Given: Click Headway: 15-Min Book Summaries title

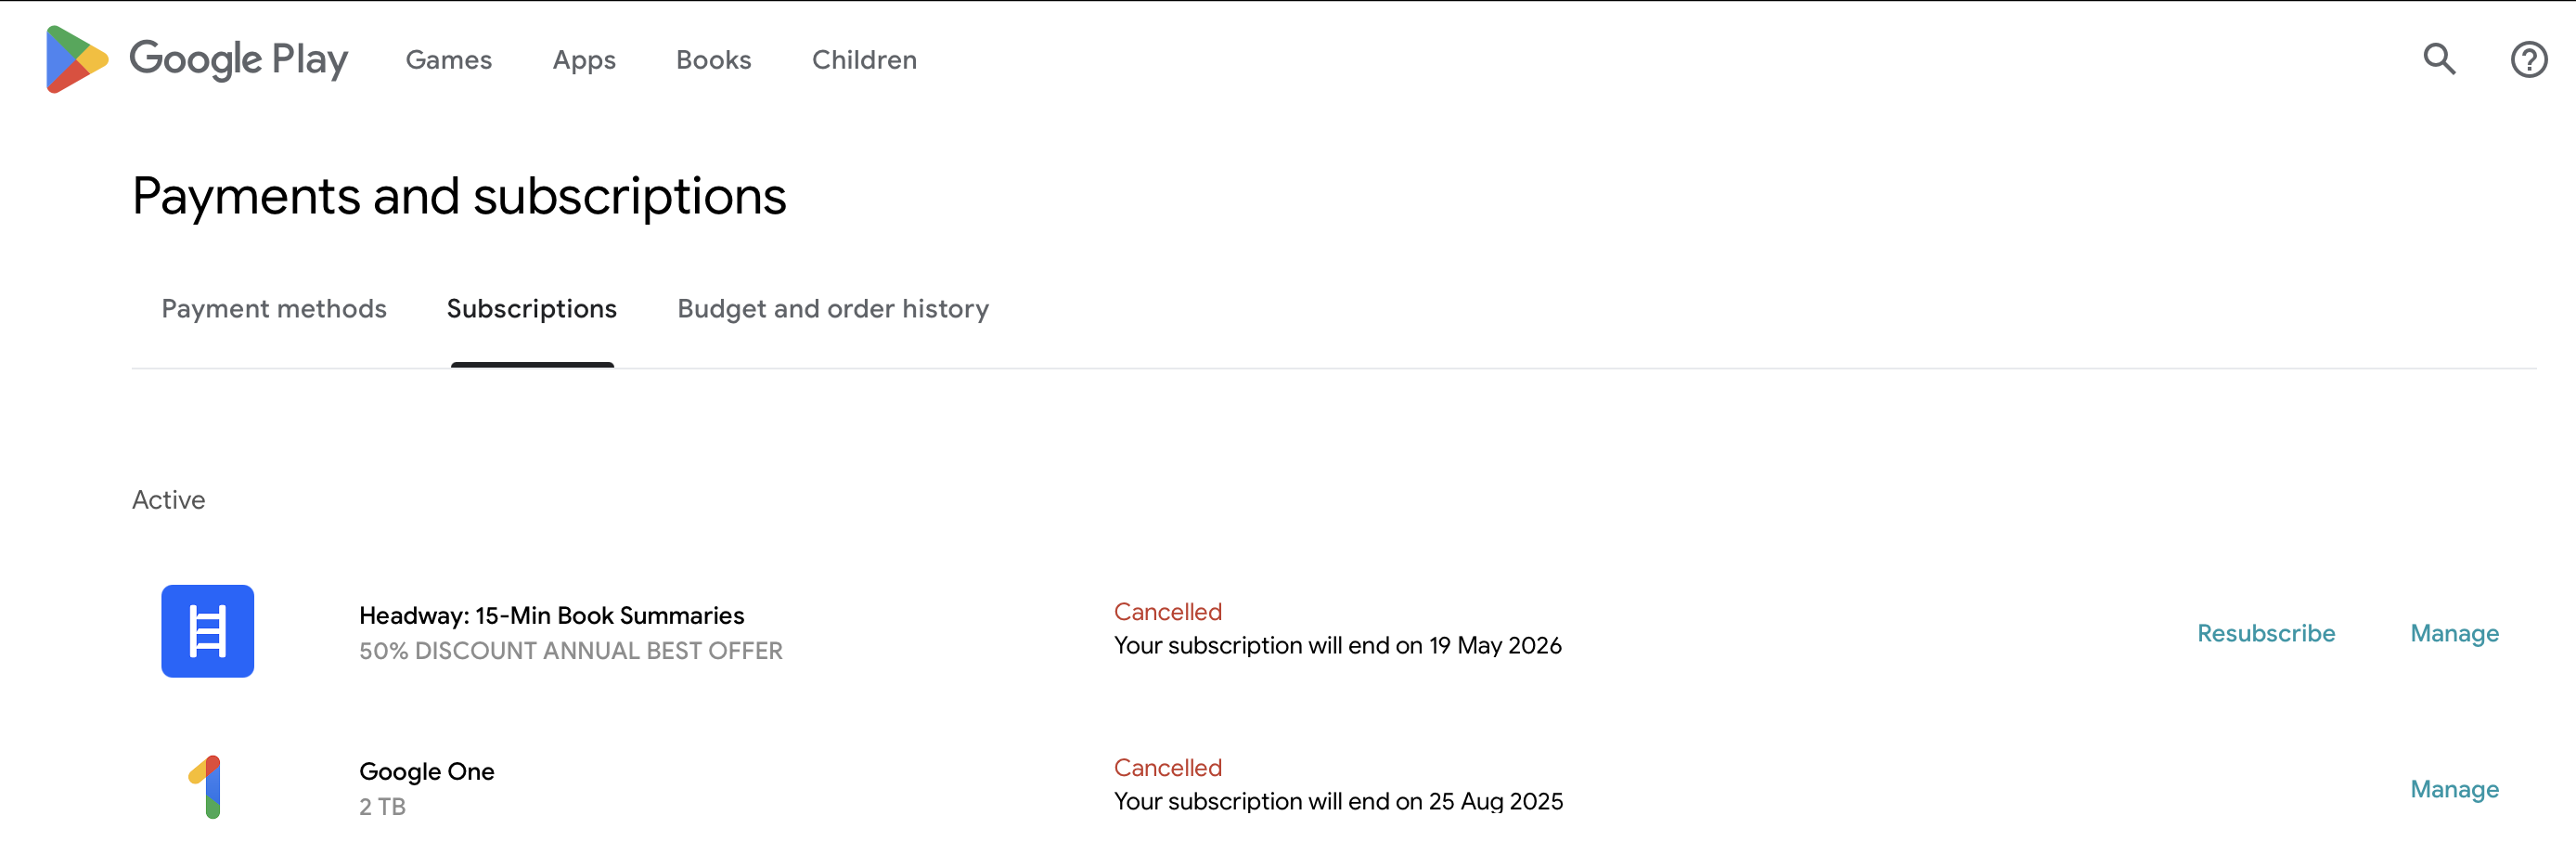Looking at the screenshot, I should [x=551, y=615].
